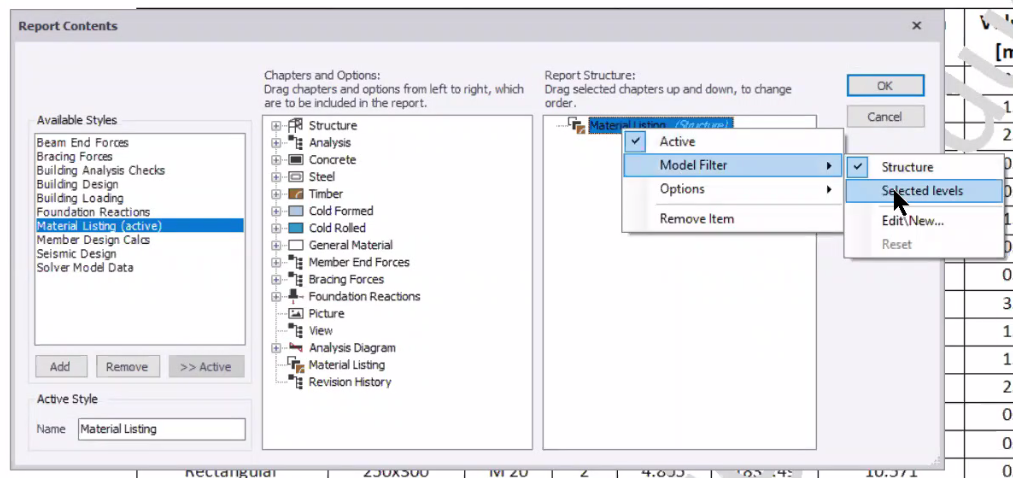
Task: Select Building Design style
Action: coord(140,184)
